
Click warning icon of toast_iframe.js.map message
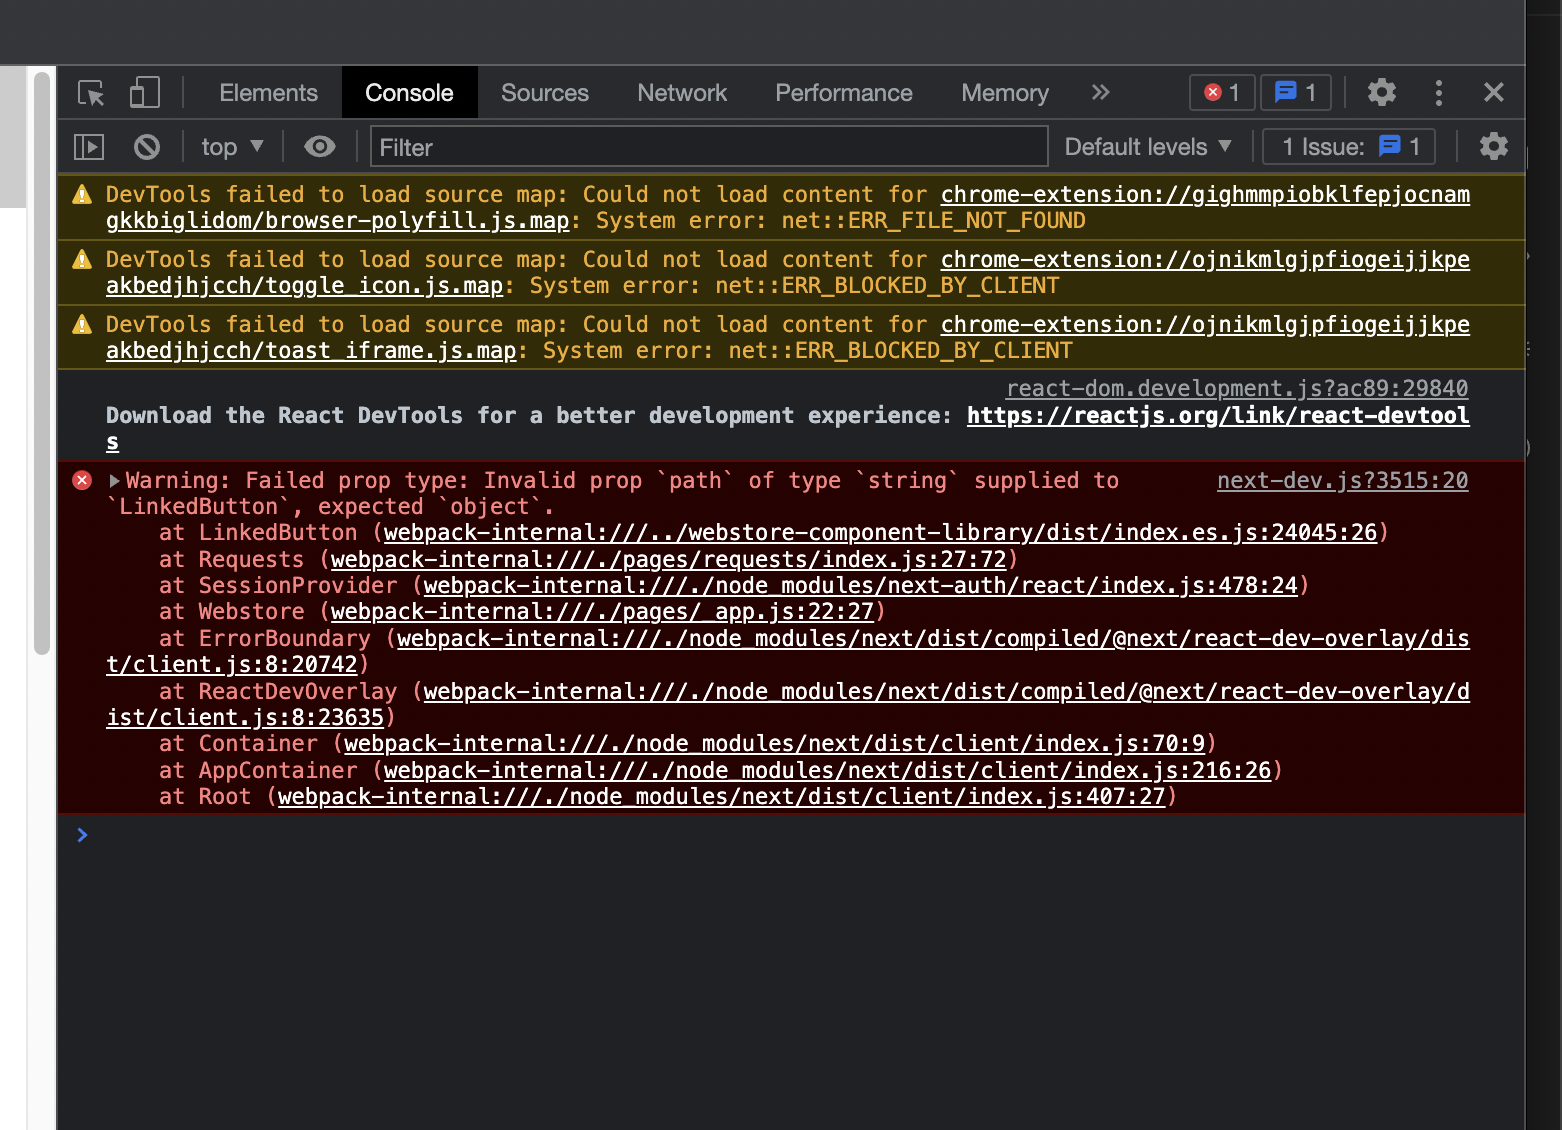[x=82, y=325]
